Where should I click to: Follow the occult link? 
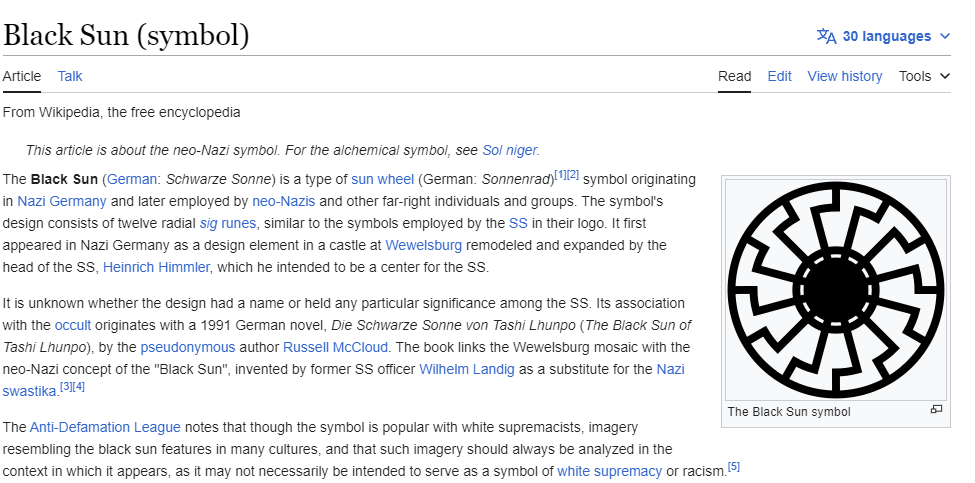click(73, 325)
